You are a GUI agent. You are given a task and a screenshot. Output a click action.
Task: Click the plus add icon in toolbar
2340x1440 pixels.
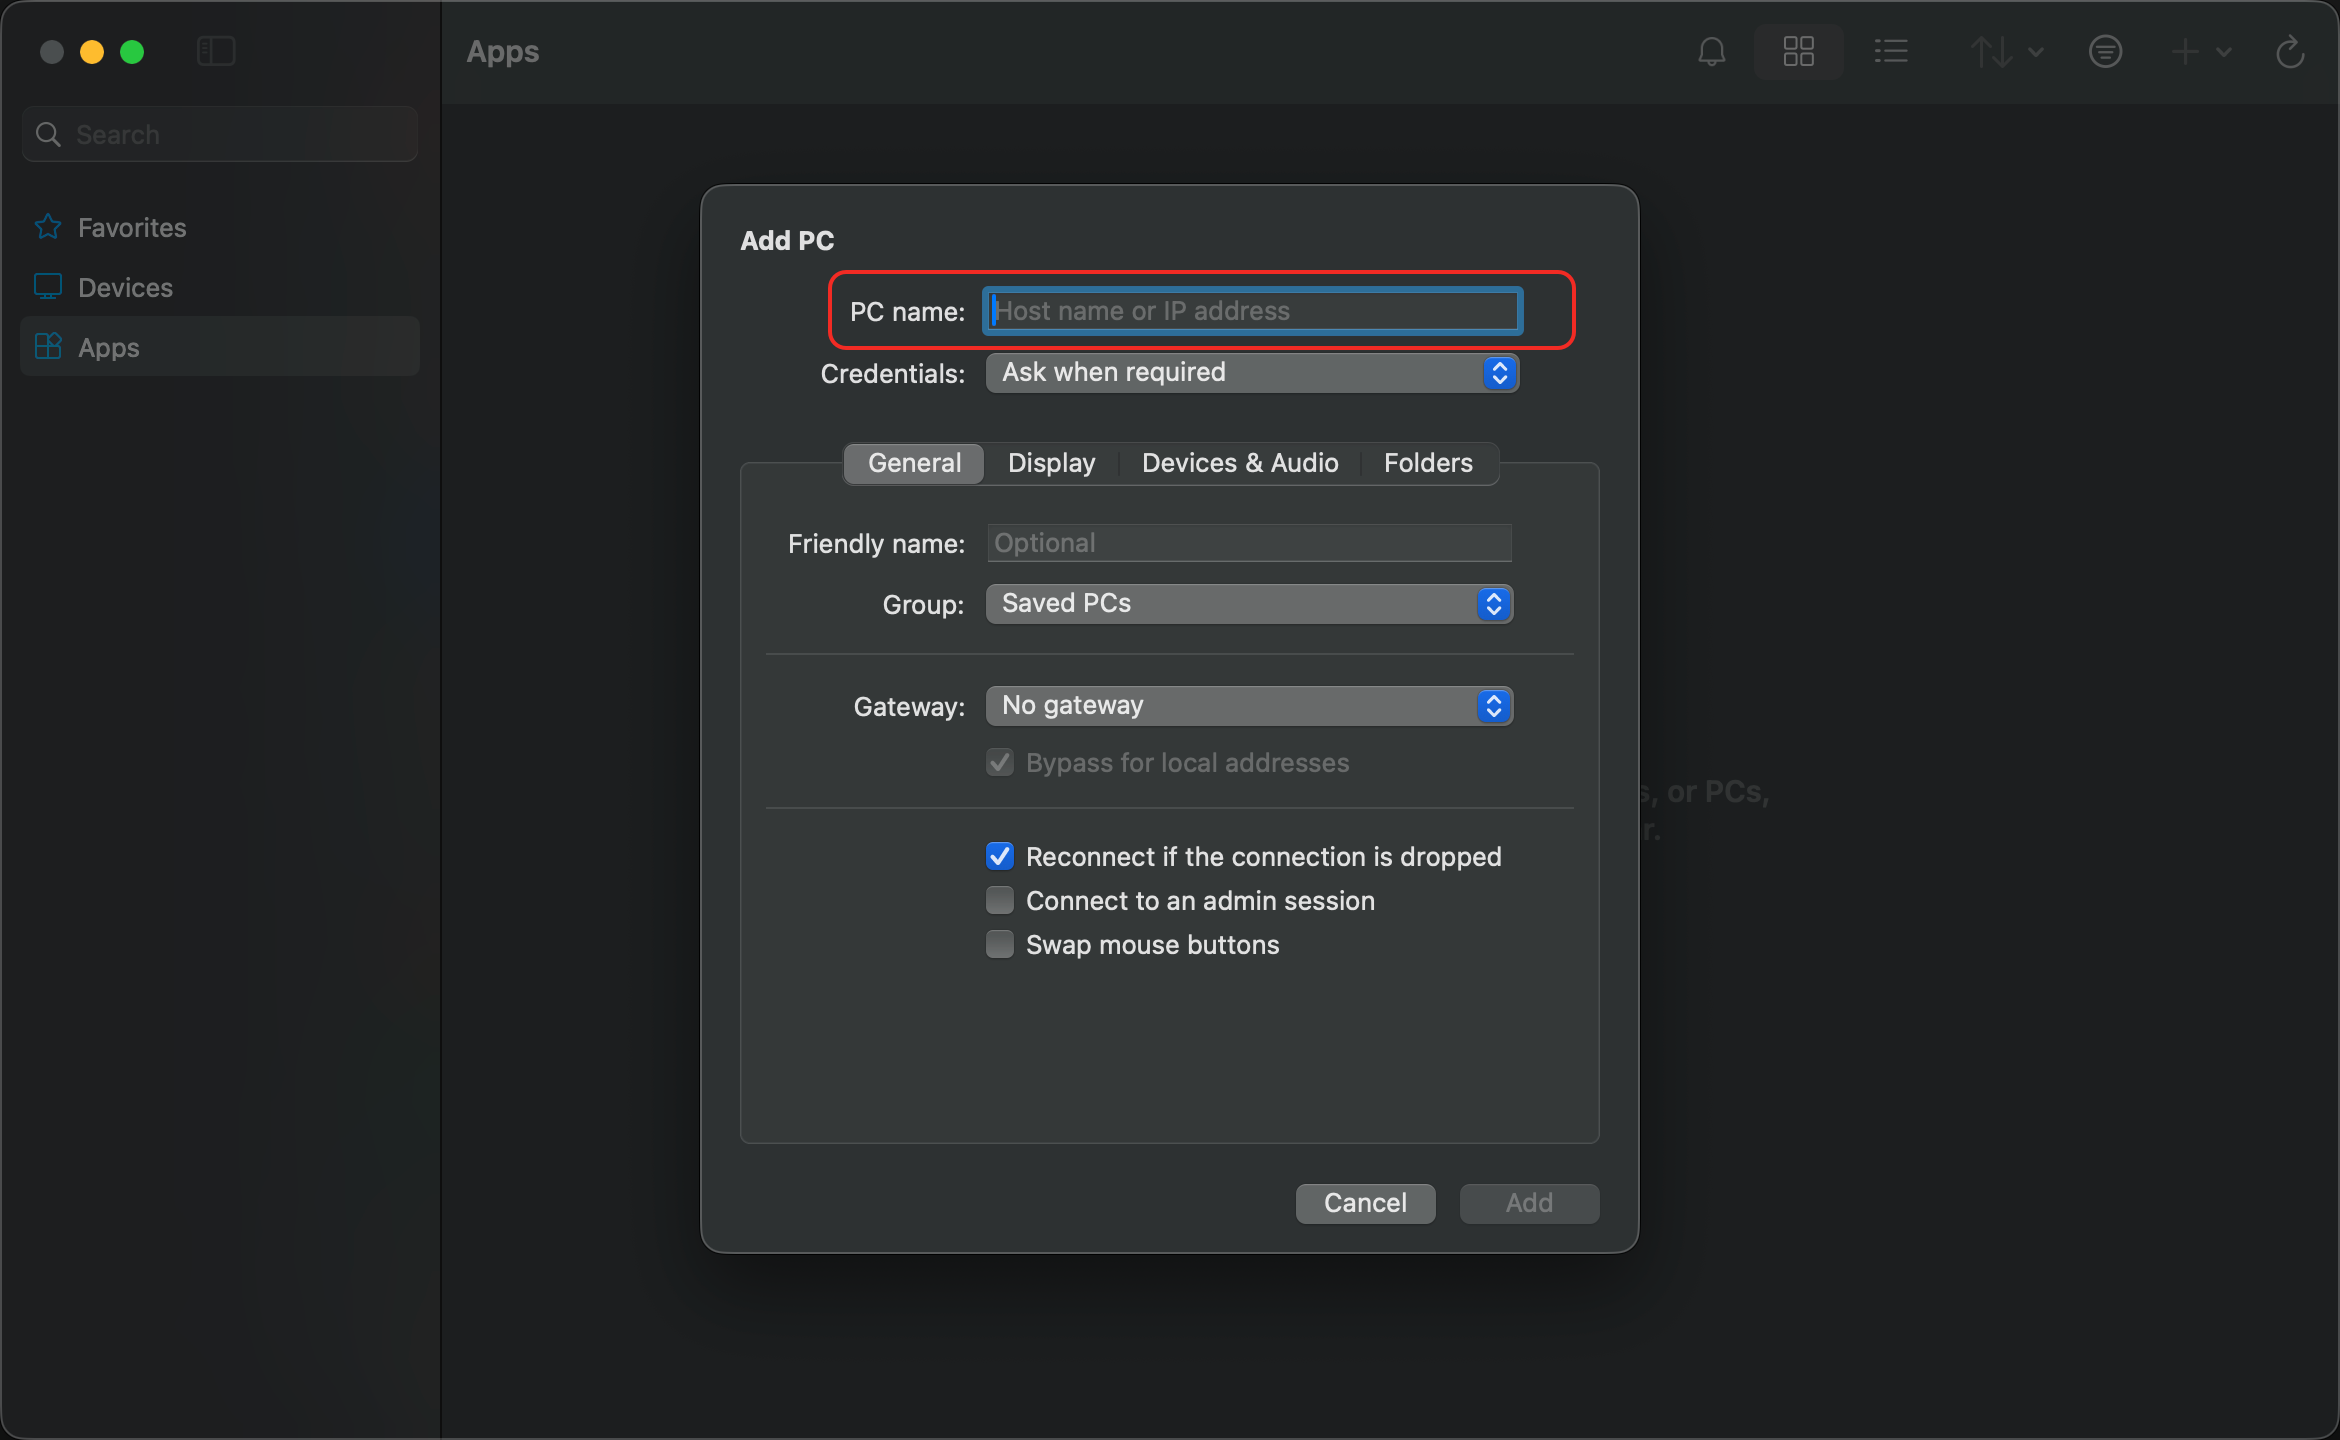2200,52
